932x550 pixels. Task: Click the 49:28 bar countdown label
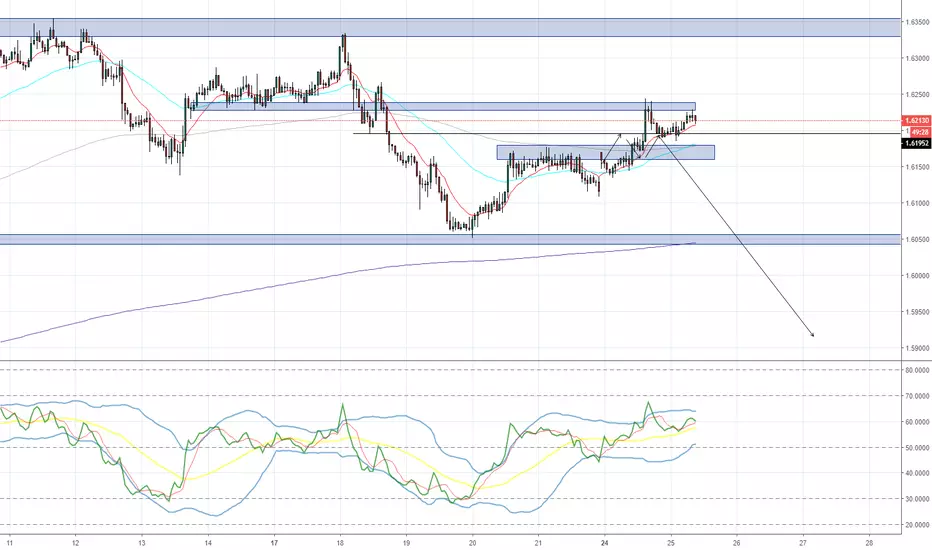(918, 131)
